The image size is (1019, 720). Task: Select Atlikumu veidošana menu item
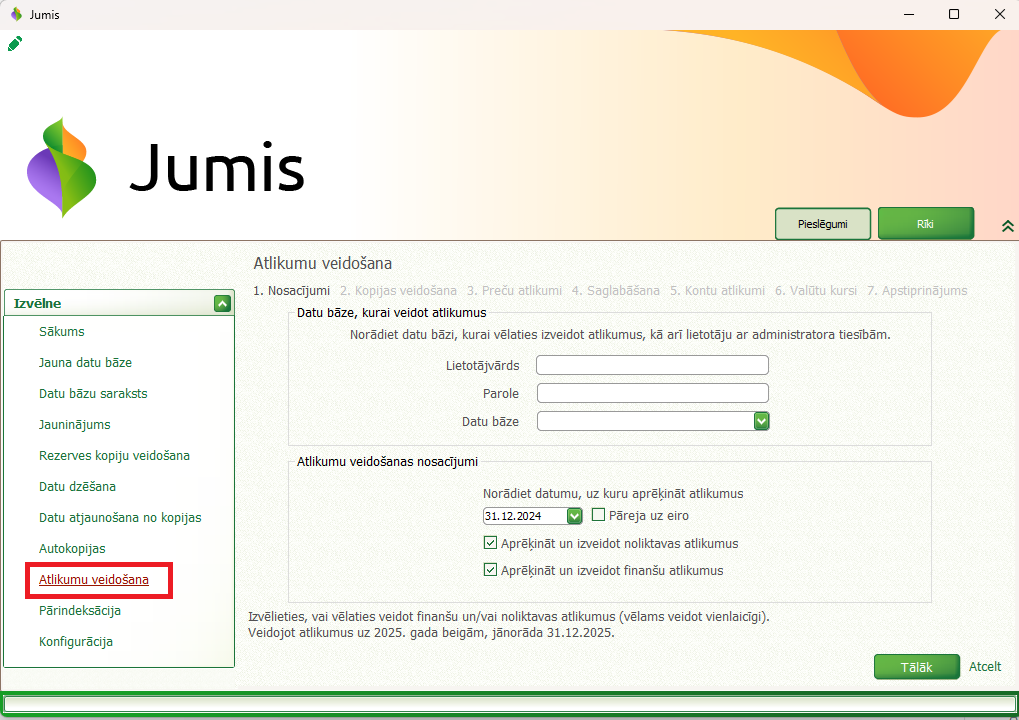[94, 580]
